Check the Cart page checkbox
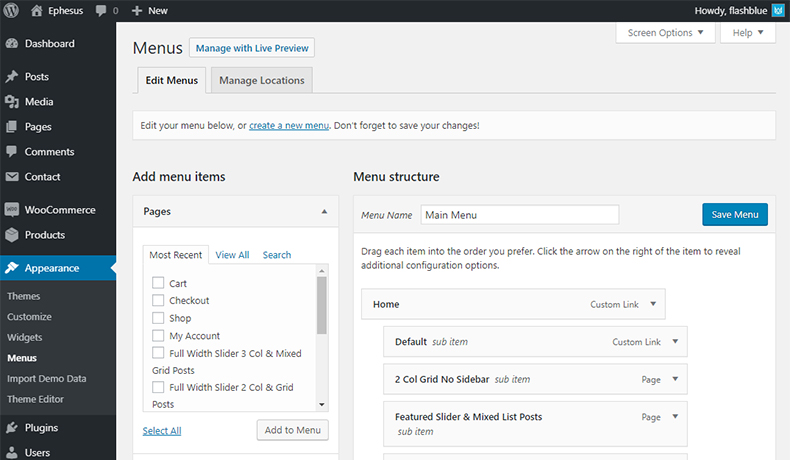This screenshot has width=790, height=460. [x=158, y=283]
